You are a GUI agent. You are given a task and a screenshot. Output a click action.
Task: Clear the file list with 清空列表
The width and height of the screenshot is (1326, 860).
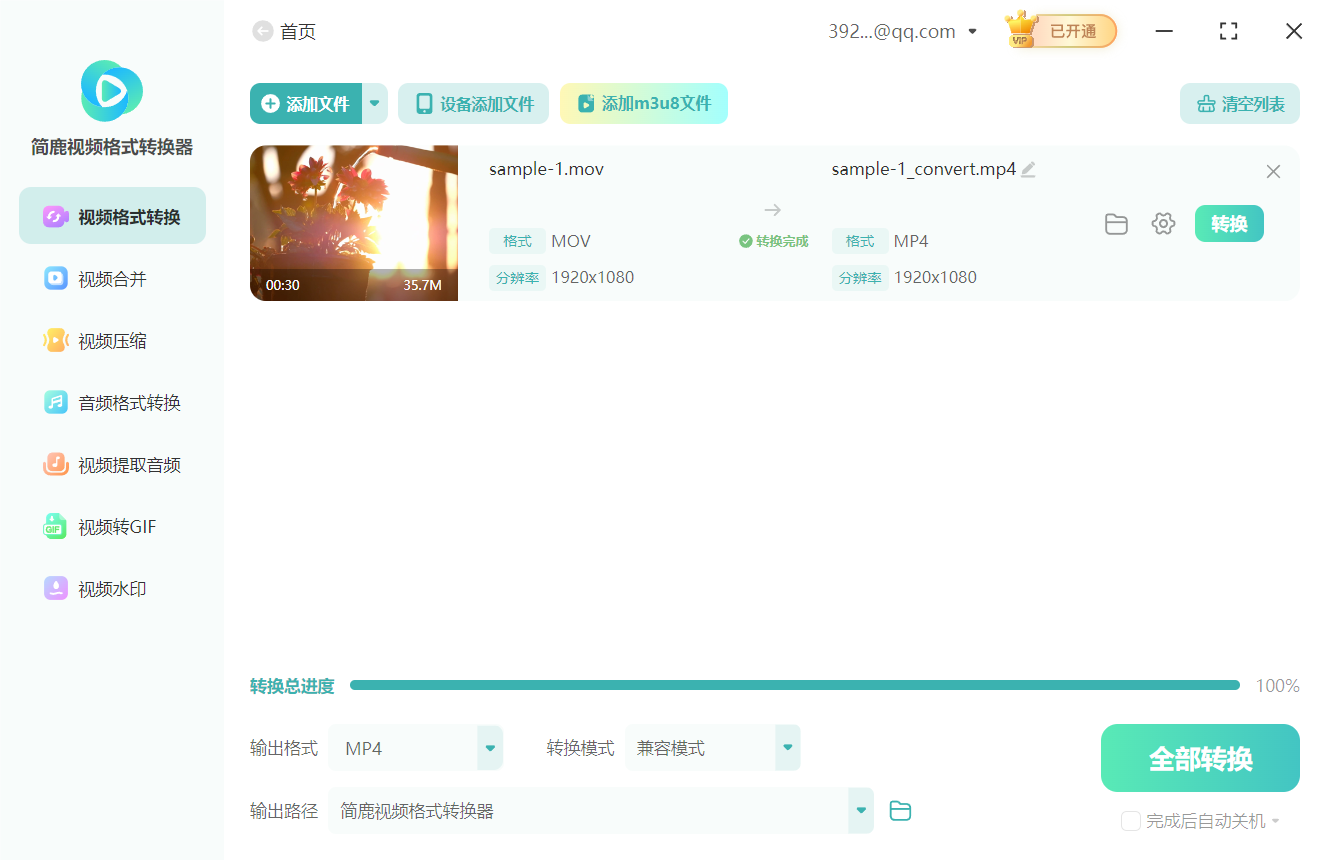1239,103
